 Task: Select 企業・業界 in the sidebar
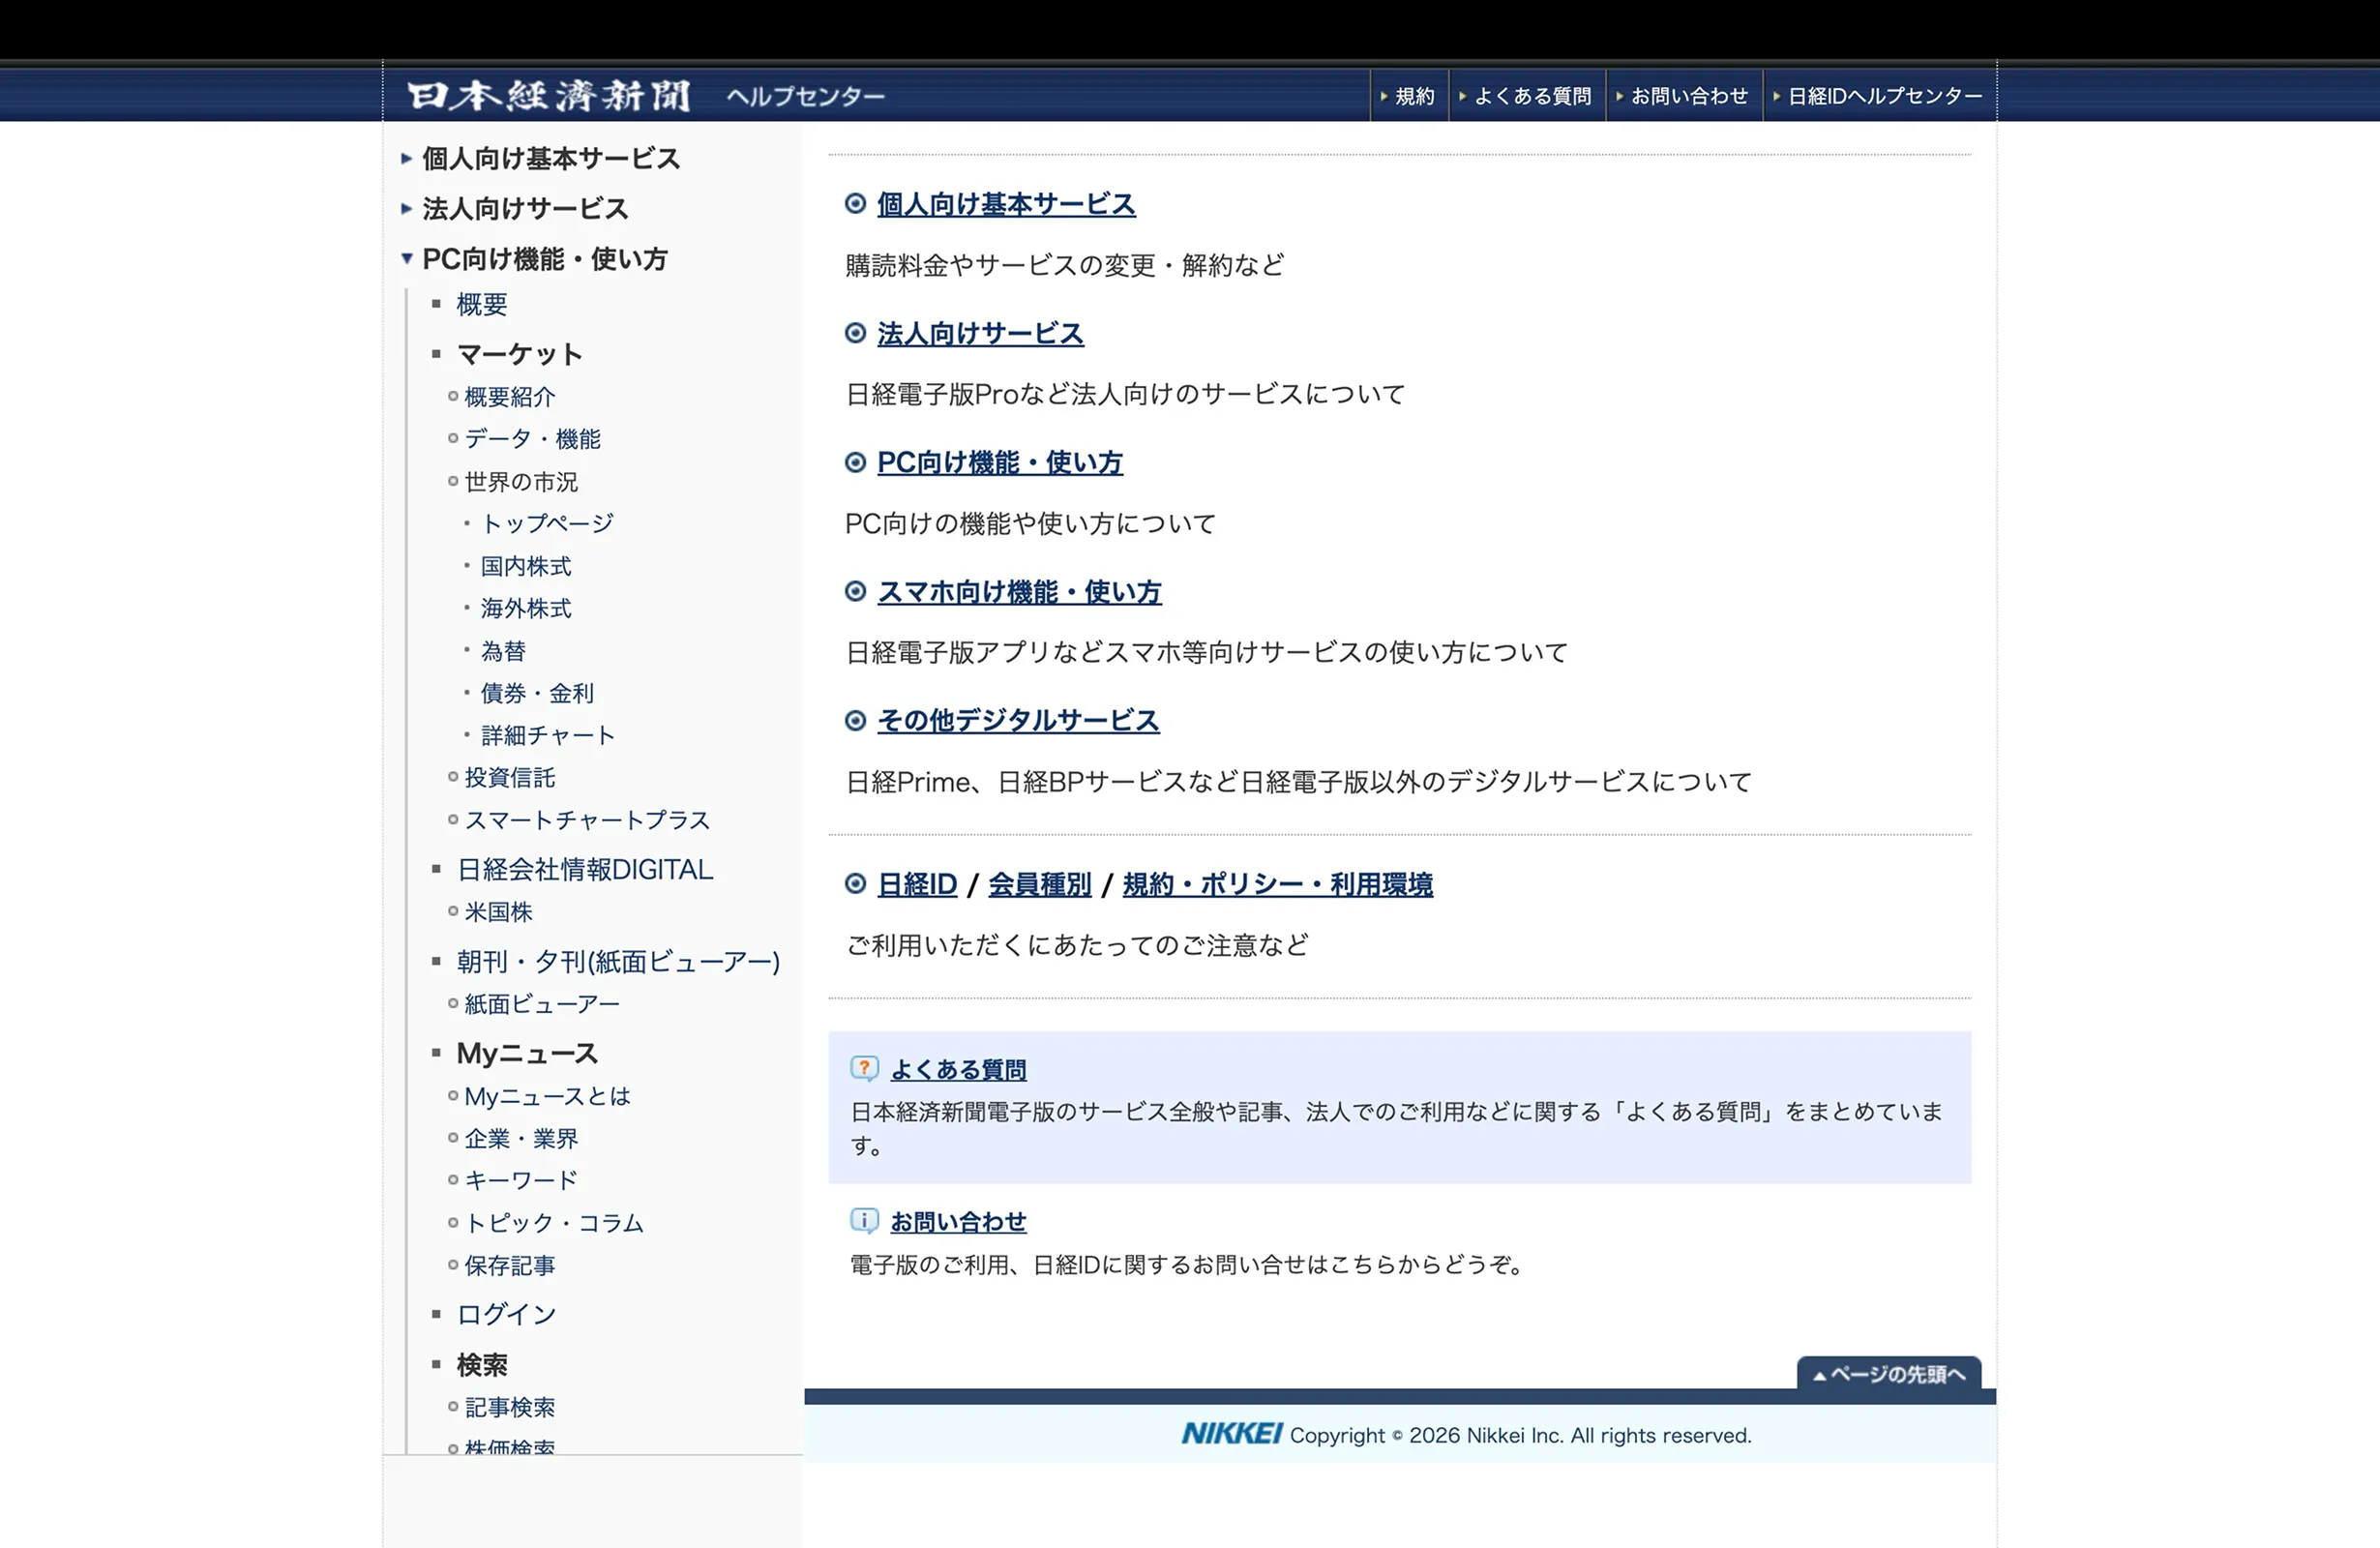coord(521,1138)
